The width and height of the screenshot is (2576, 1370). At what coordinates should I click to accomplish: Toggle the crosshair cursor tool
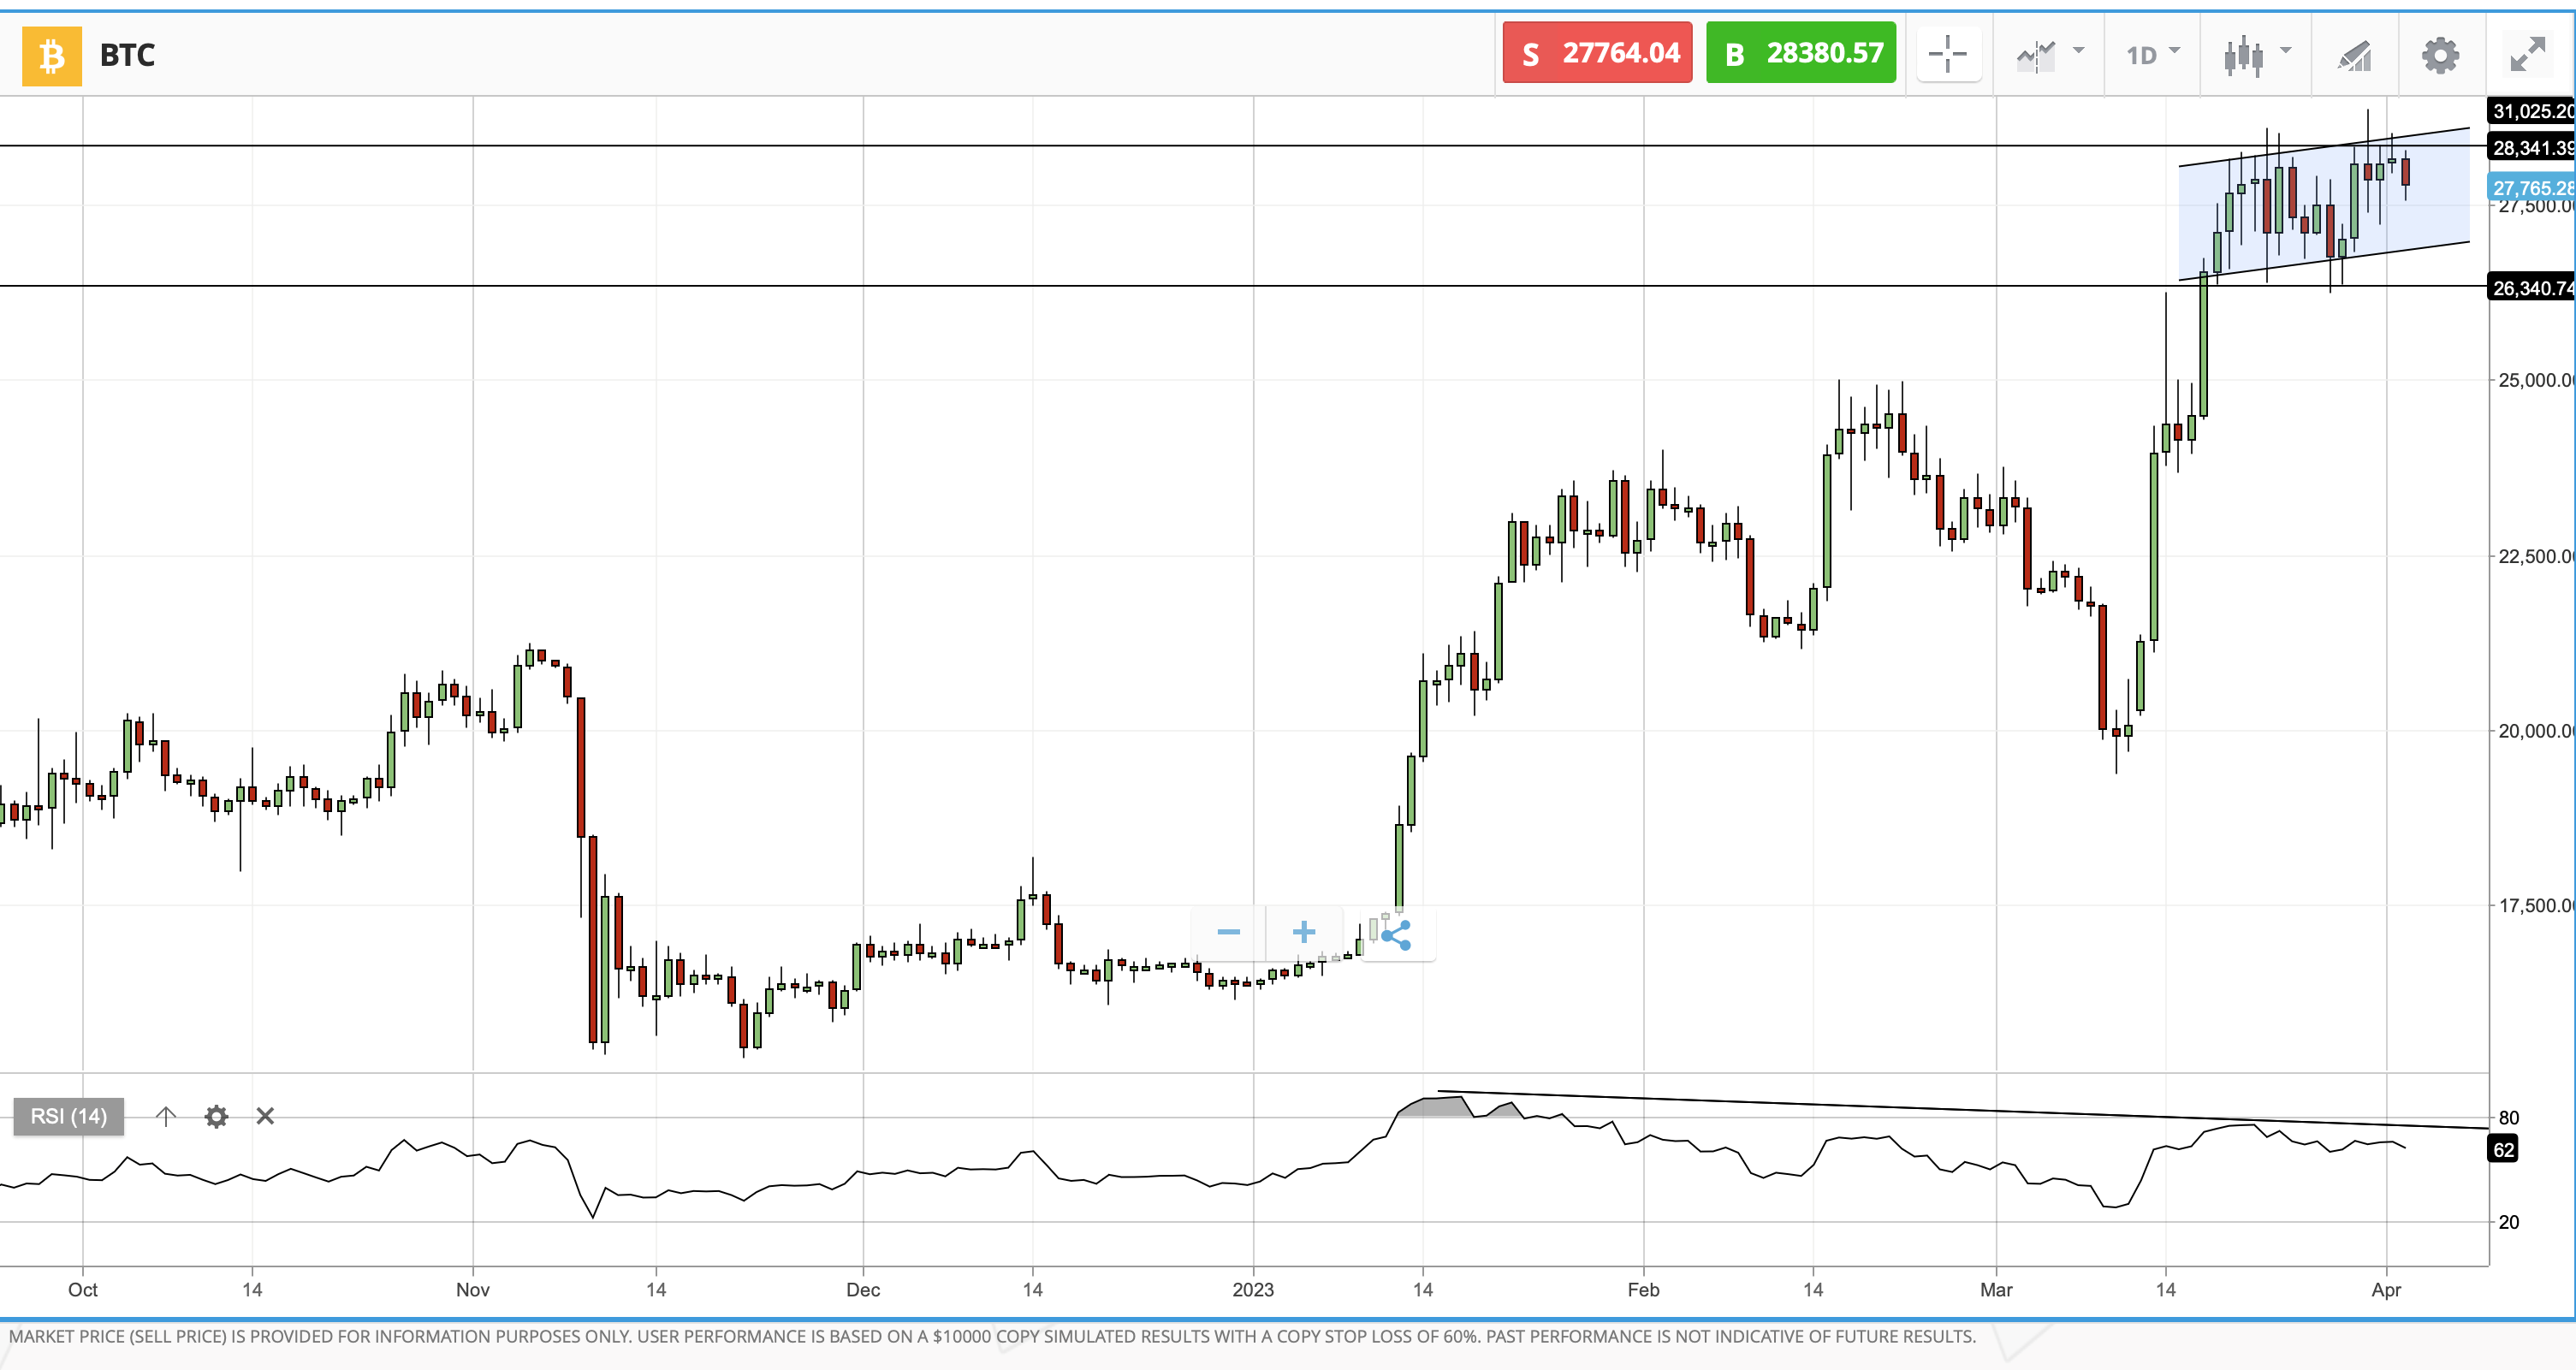coord(1947,55)
